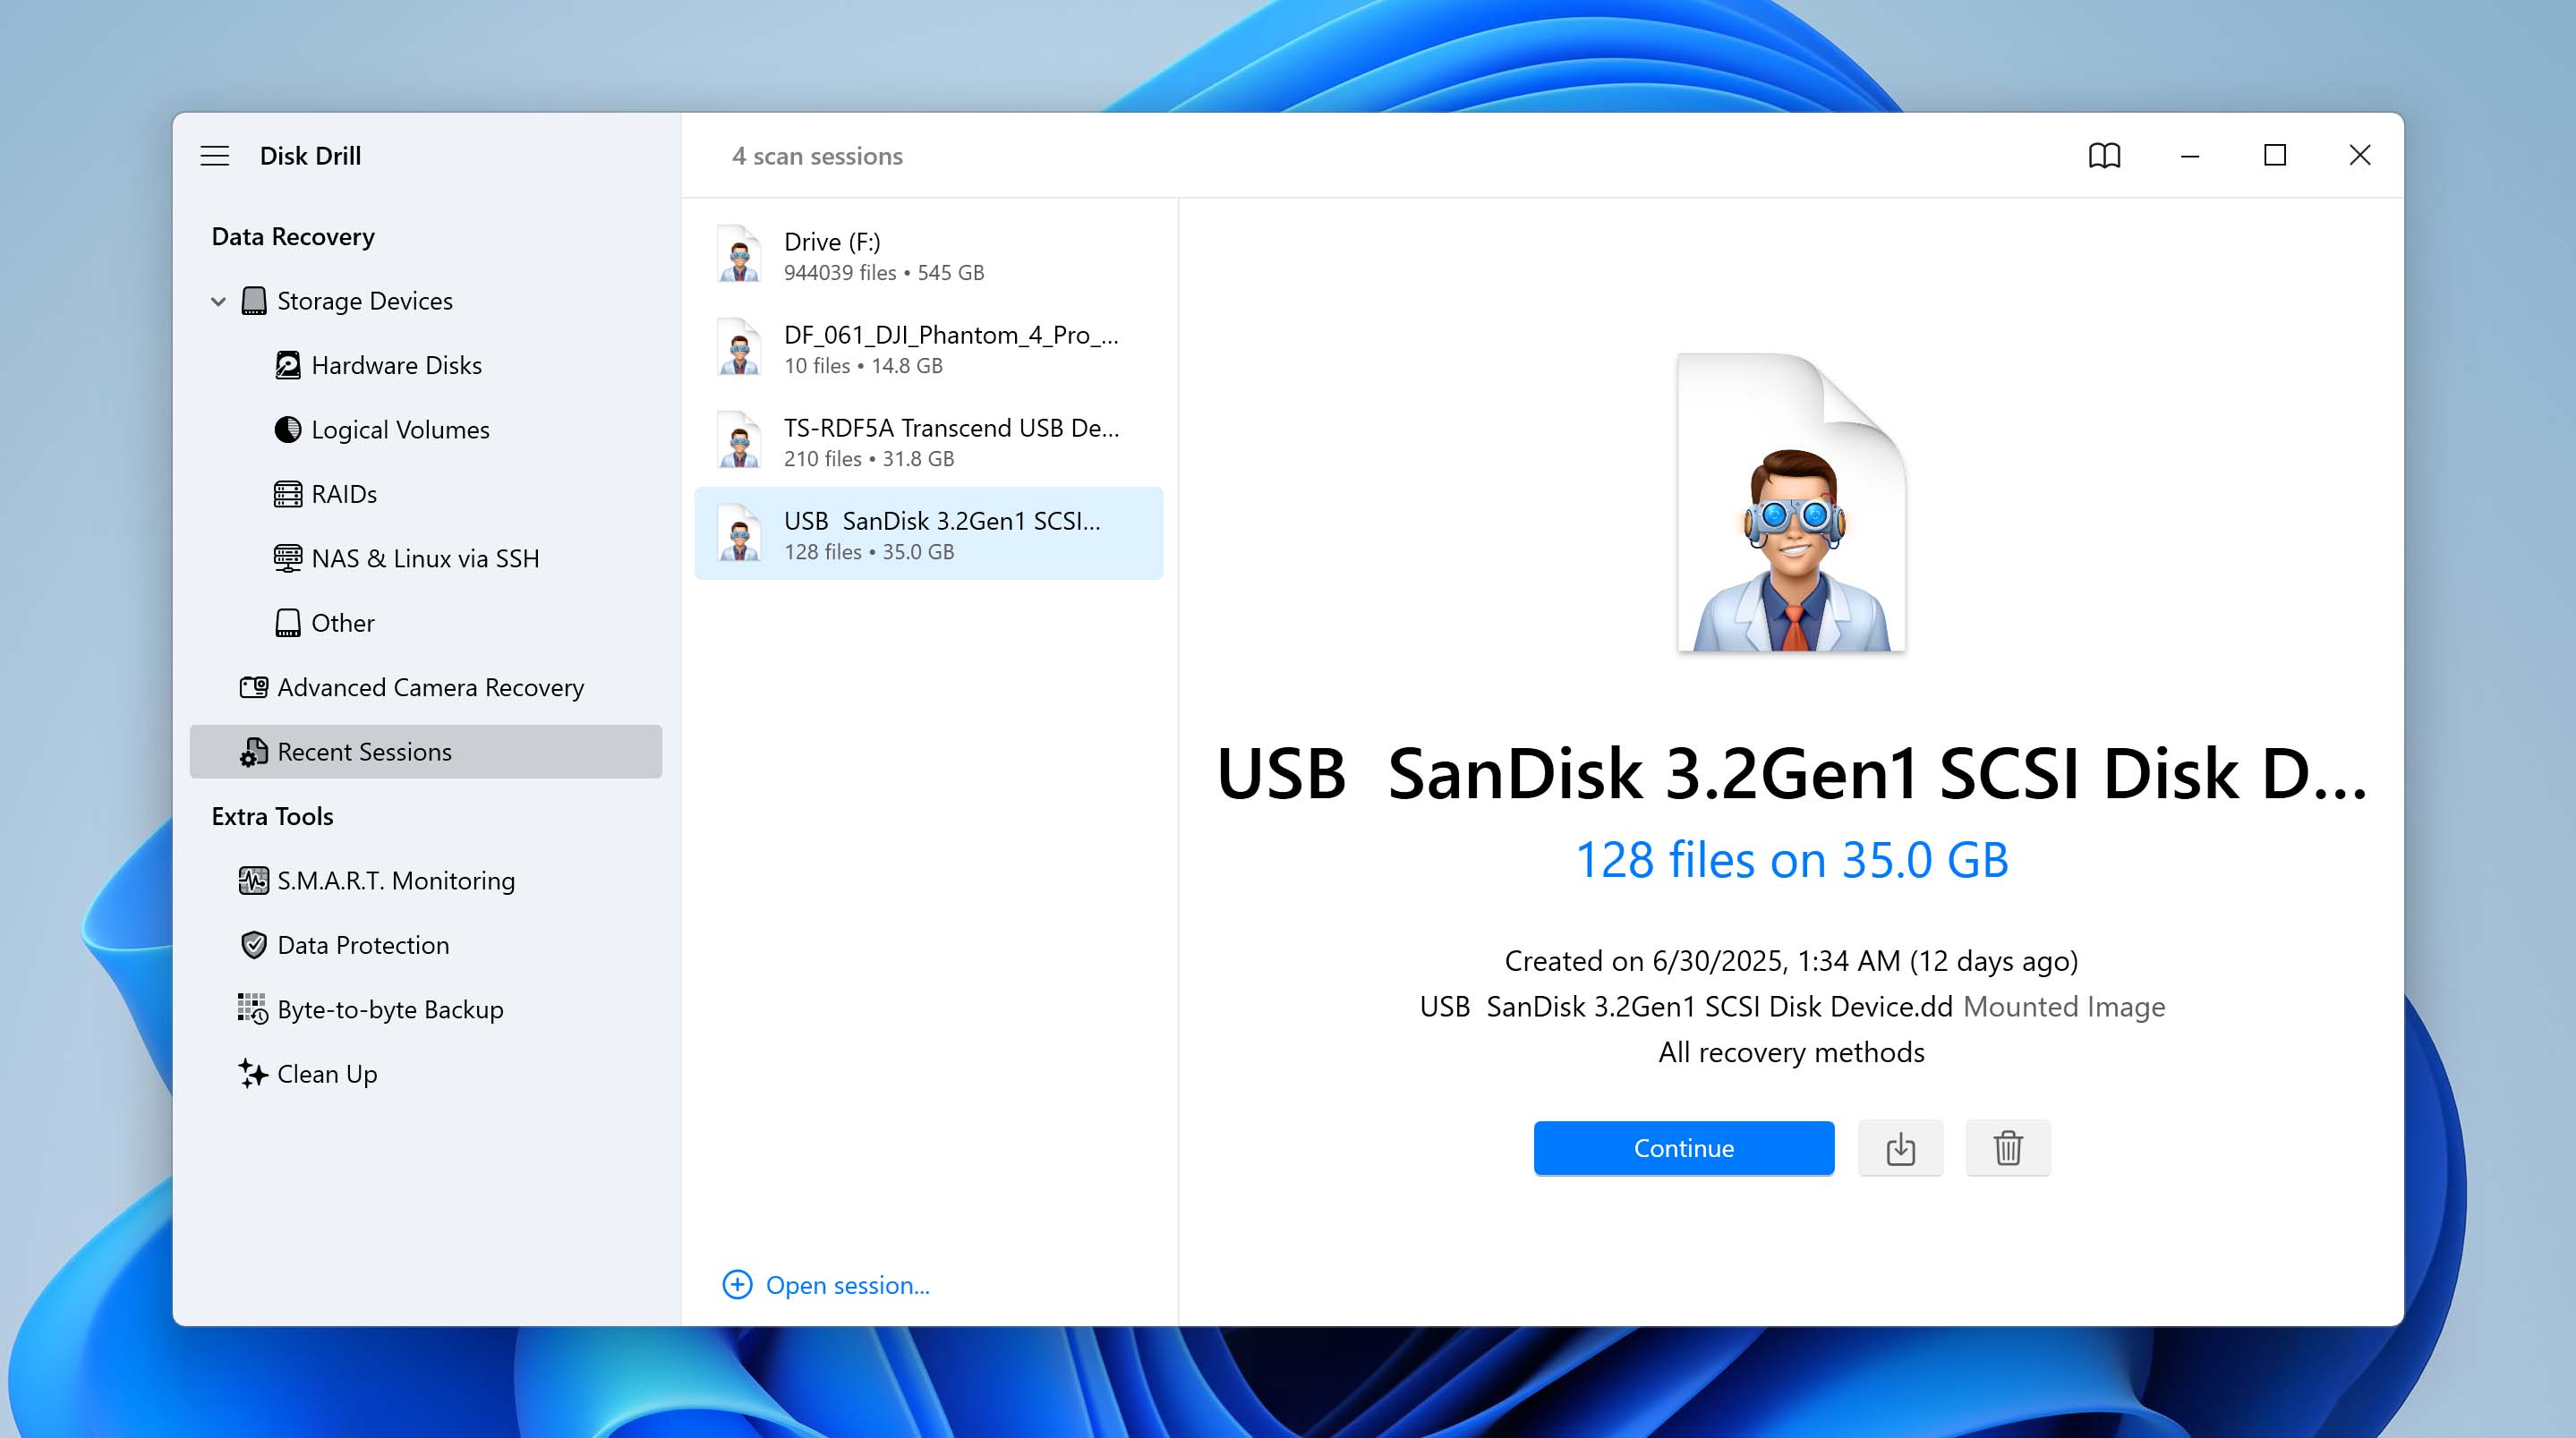Screen dimensions: 2576x1438
Task: Select Logical Volumes in the sidebar
Action: pos(400,430)
